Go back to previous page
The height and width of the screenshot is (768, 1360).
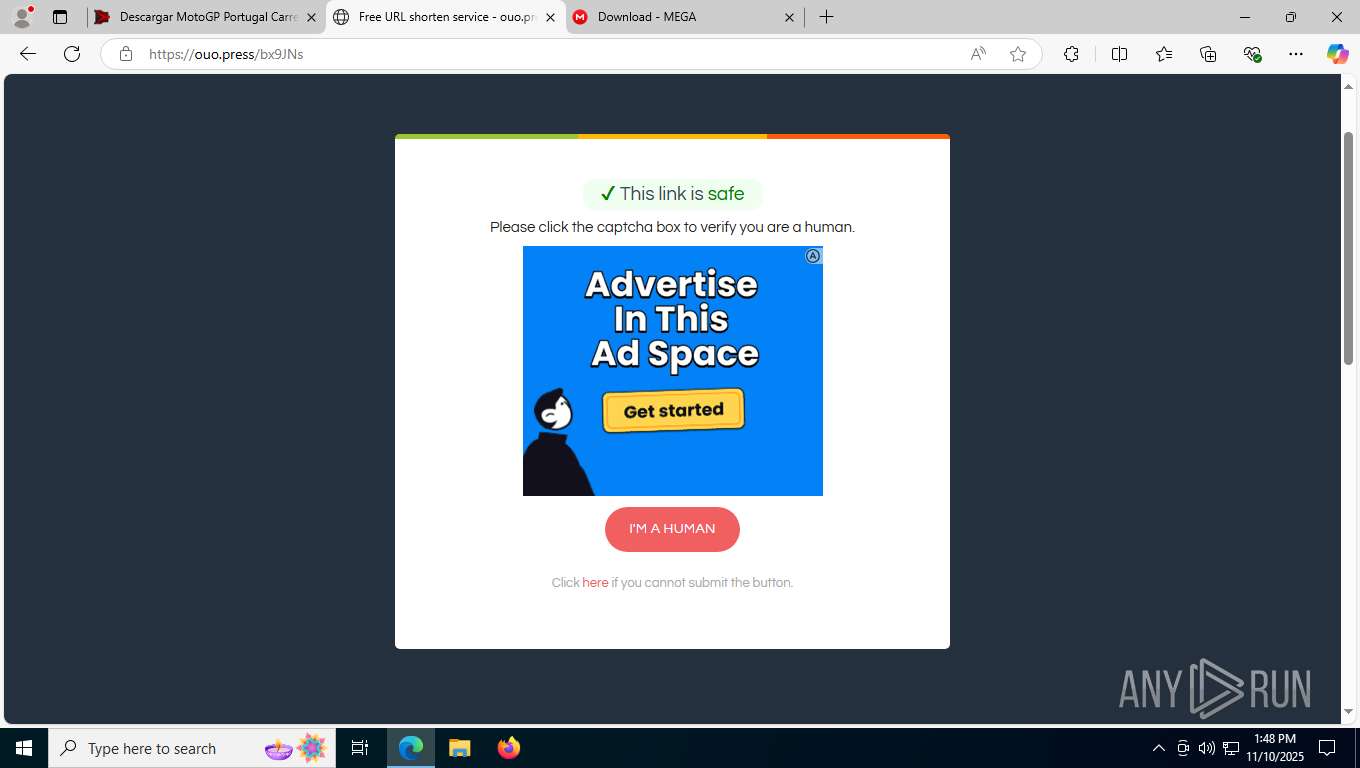[x=28, y=54]
